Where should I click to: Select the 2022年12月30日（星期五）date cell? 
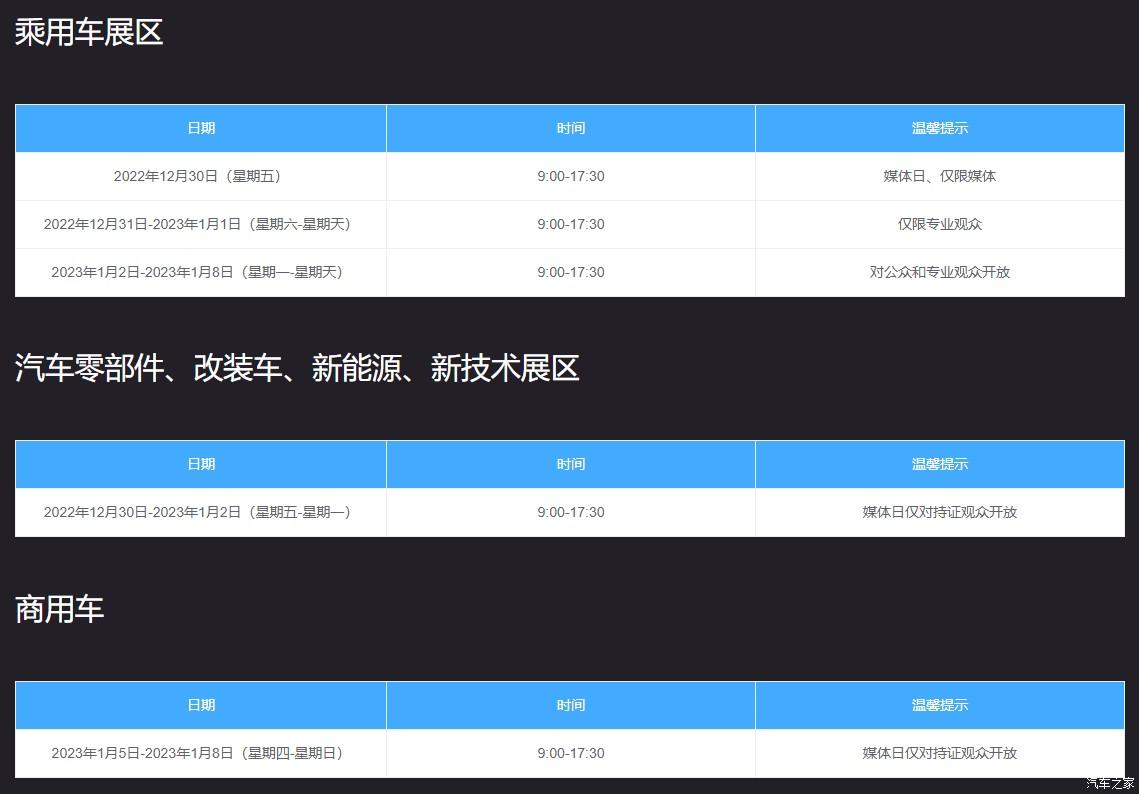click(x=200, y=176)
